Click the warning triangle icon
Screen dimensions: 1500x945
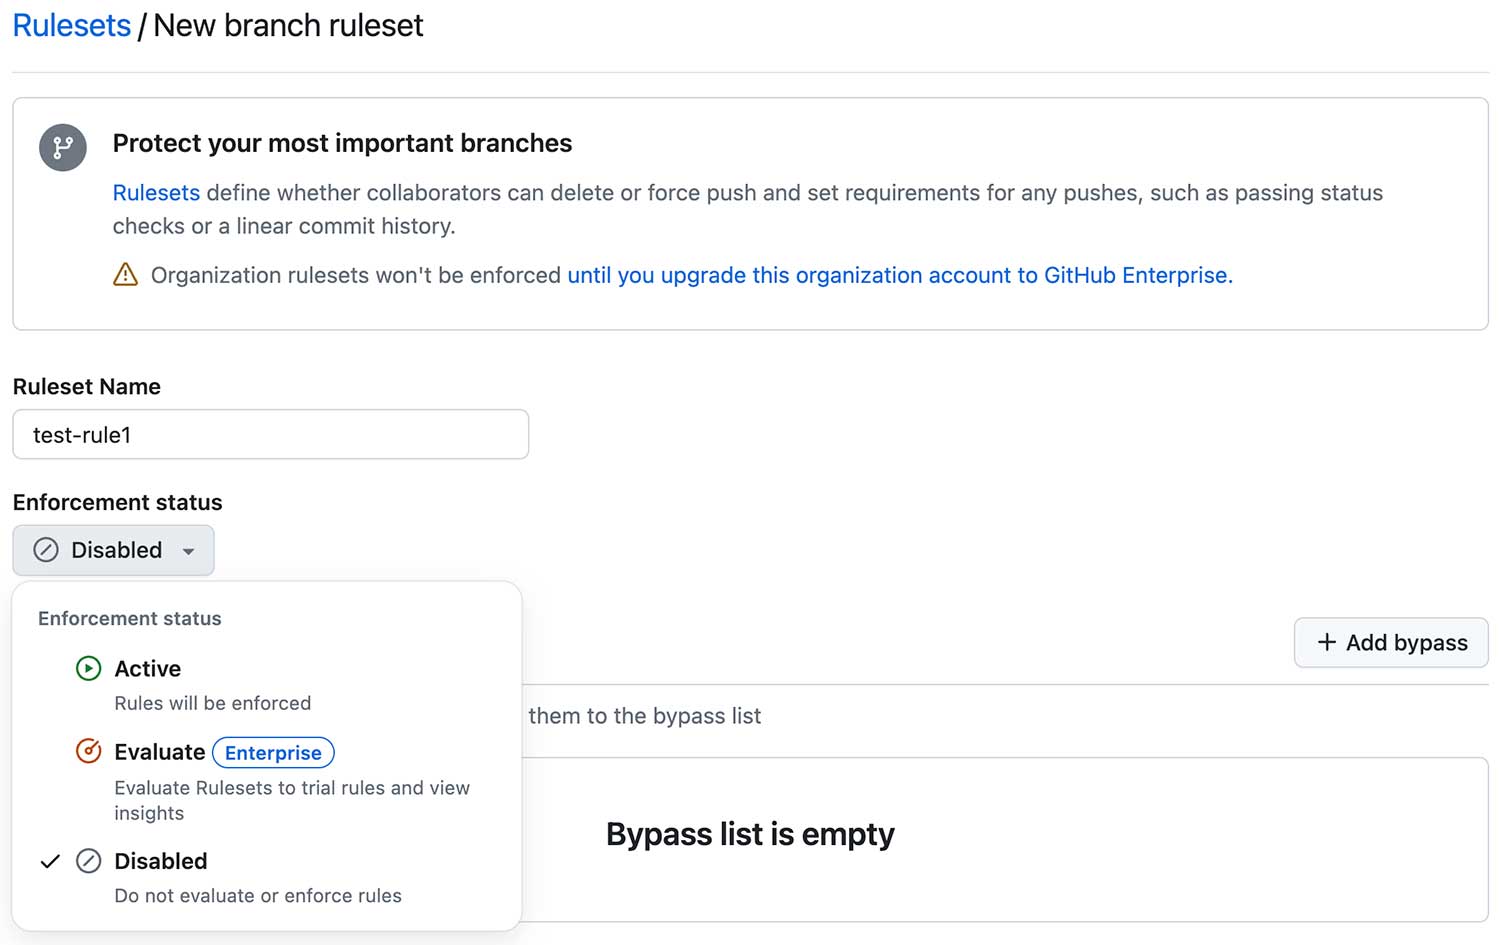pos(125,275)
